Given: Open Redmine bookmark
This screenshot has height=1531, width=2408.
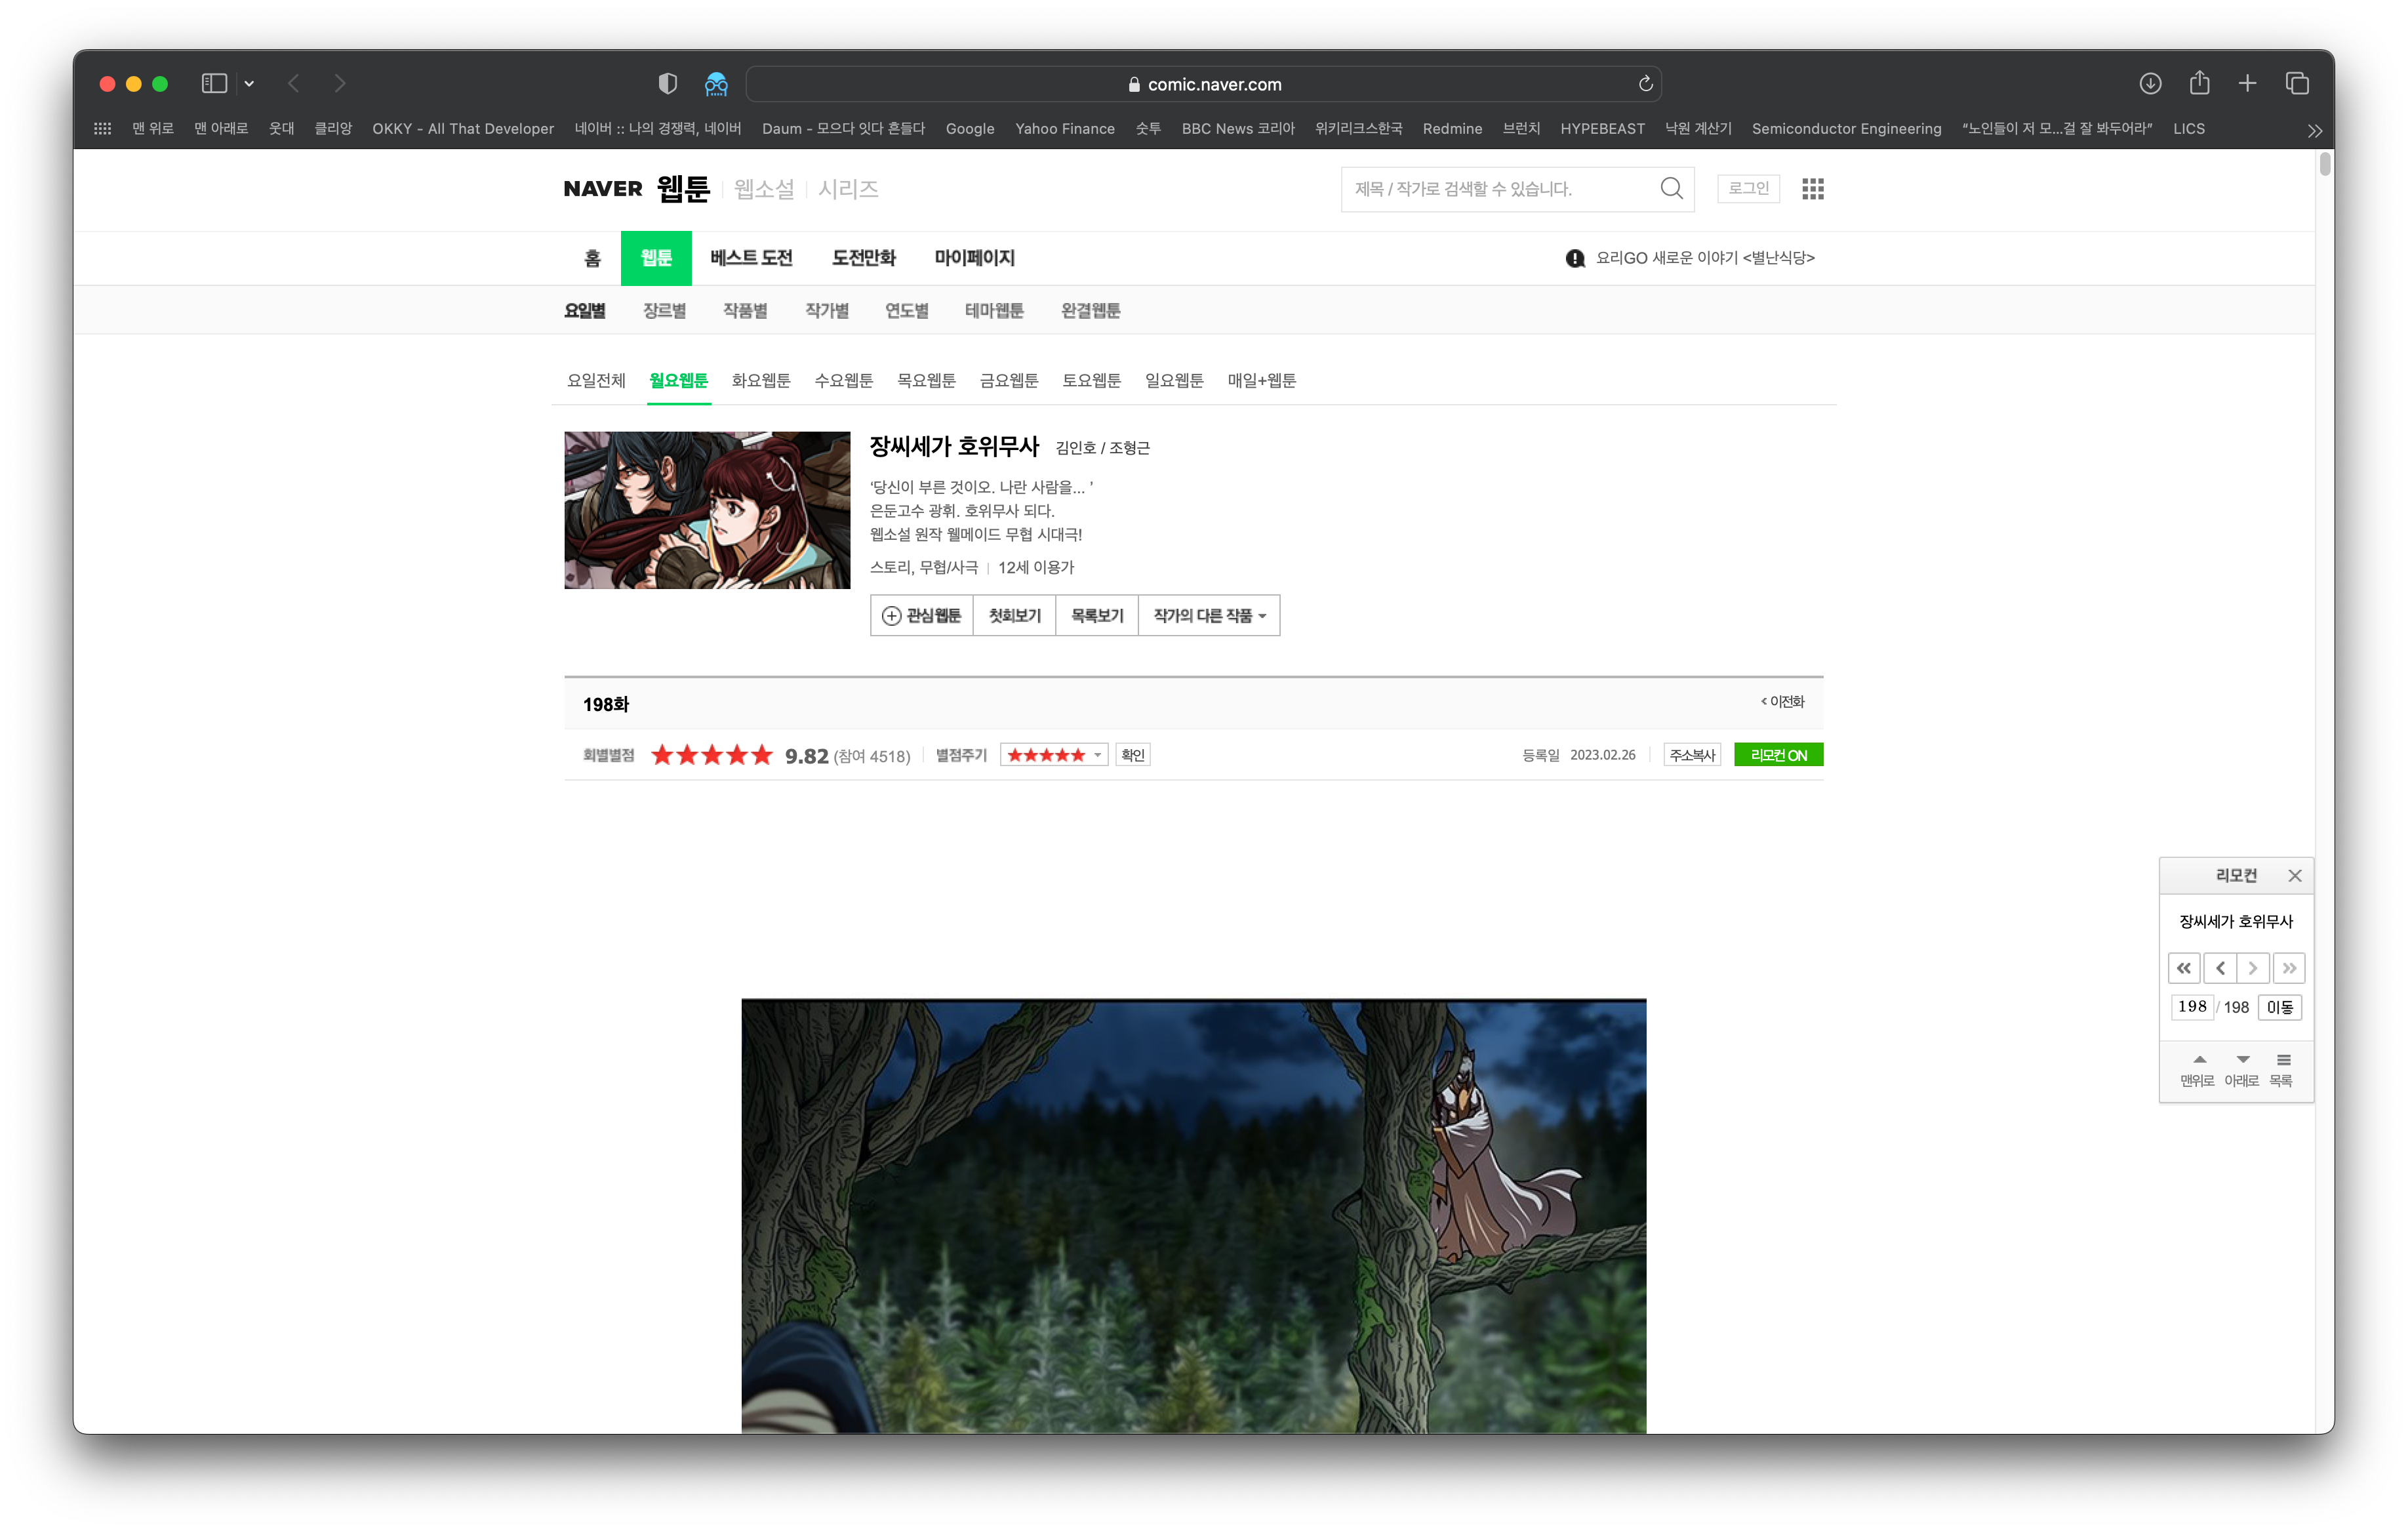Looking at the screenshot, I should (1452, 129).
